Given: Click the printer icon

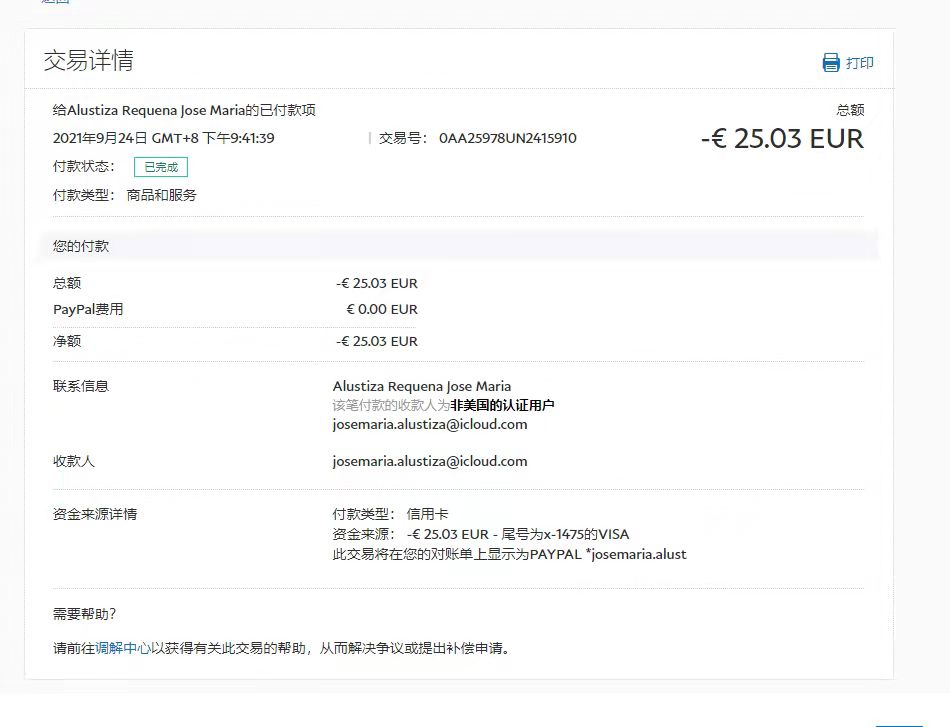Looking at the screenshot, I should coord(831,63).
